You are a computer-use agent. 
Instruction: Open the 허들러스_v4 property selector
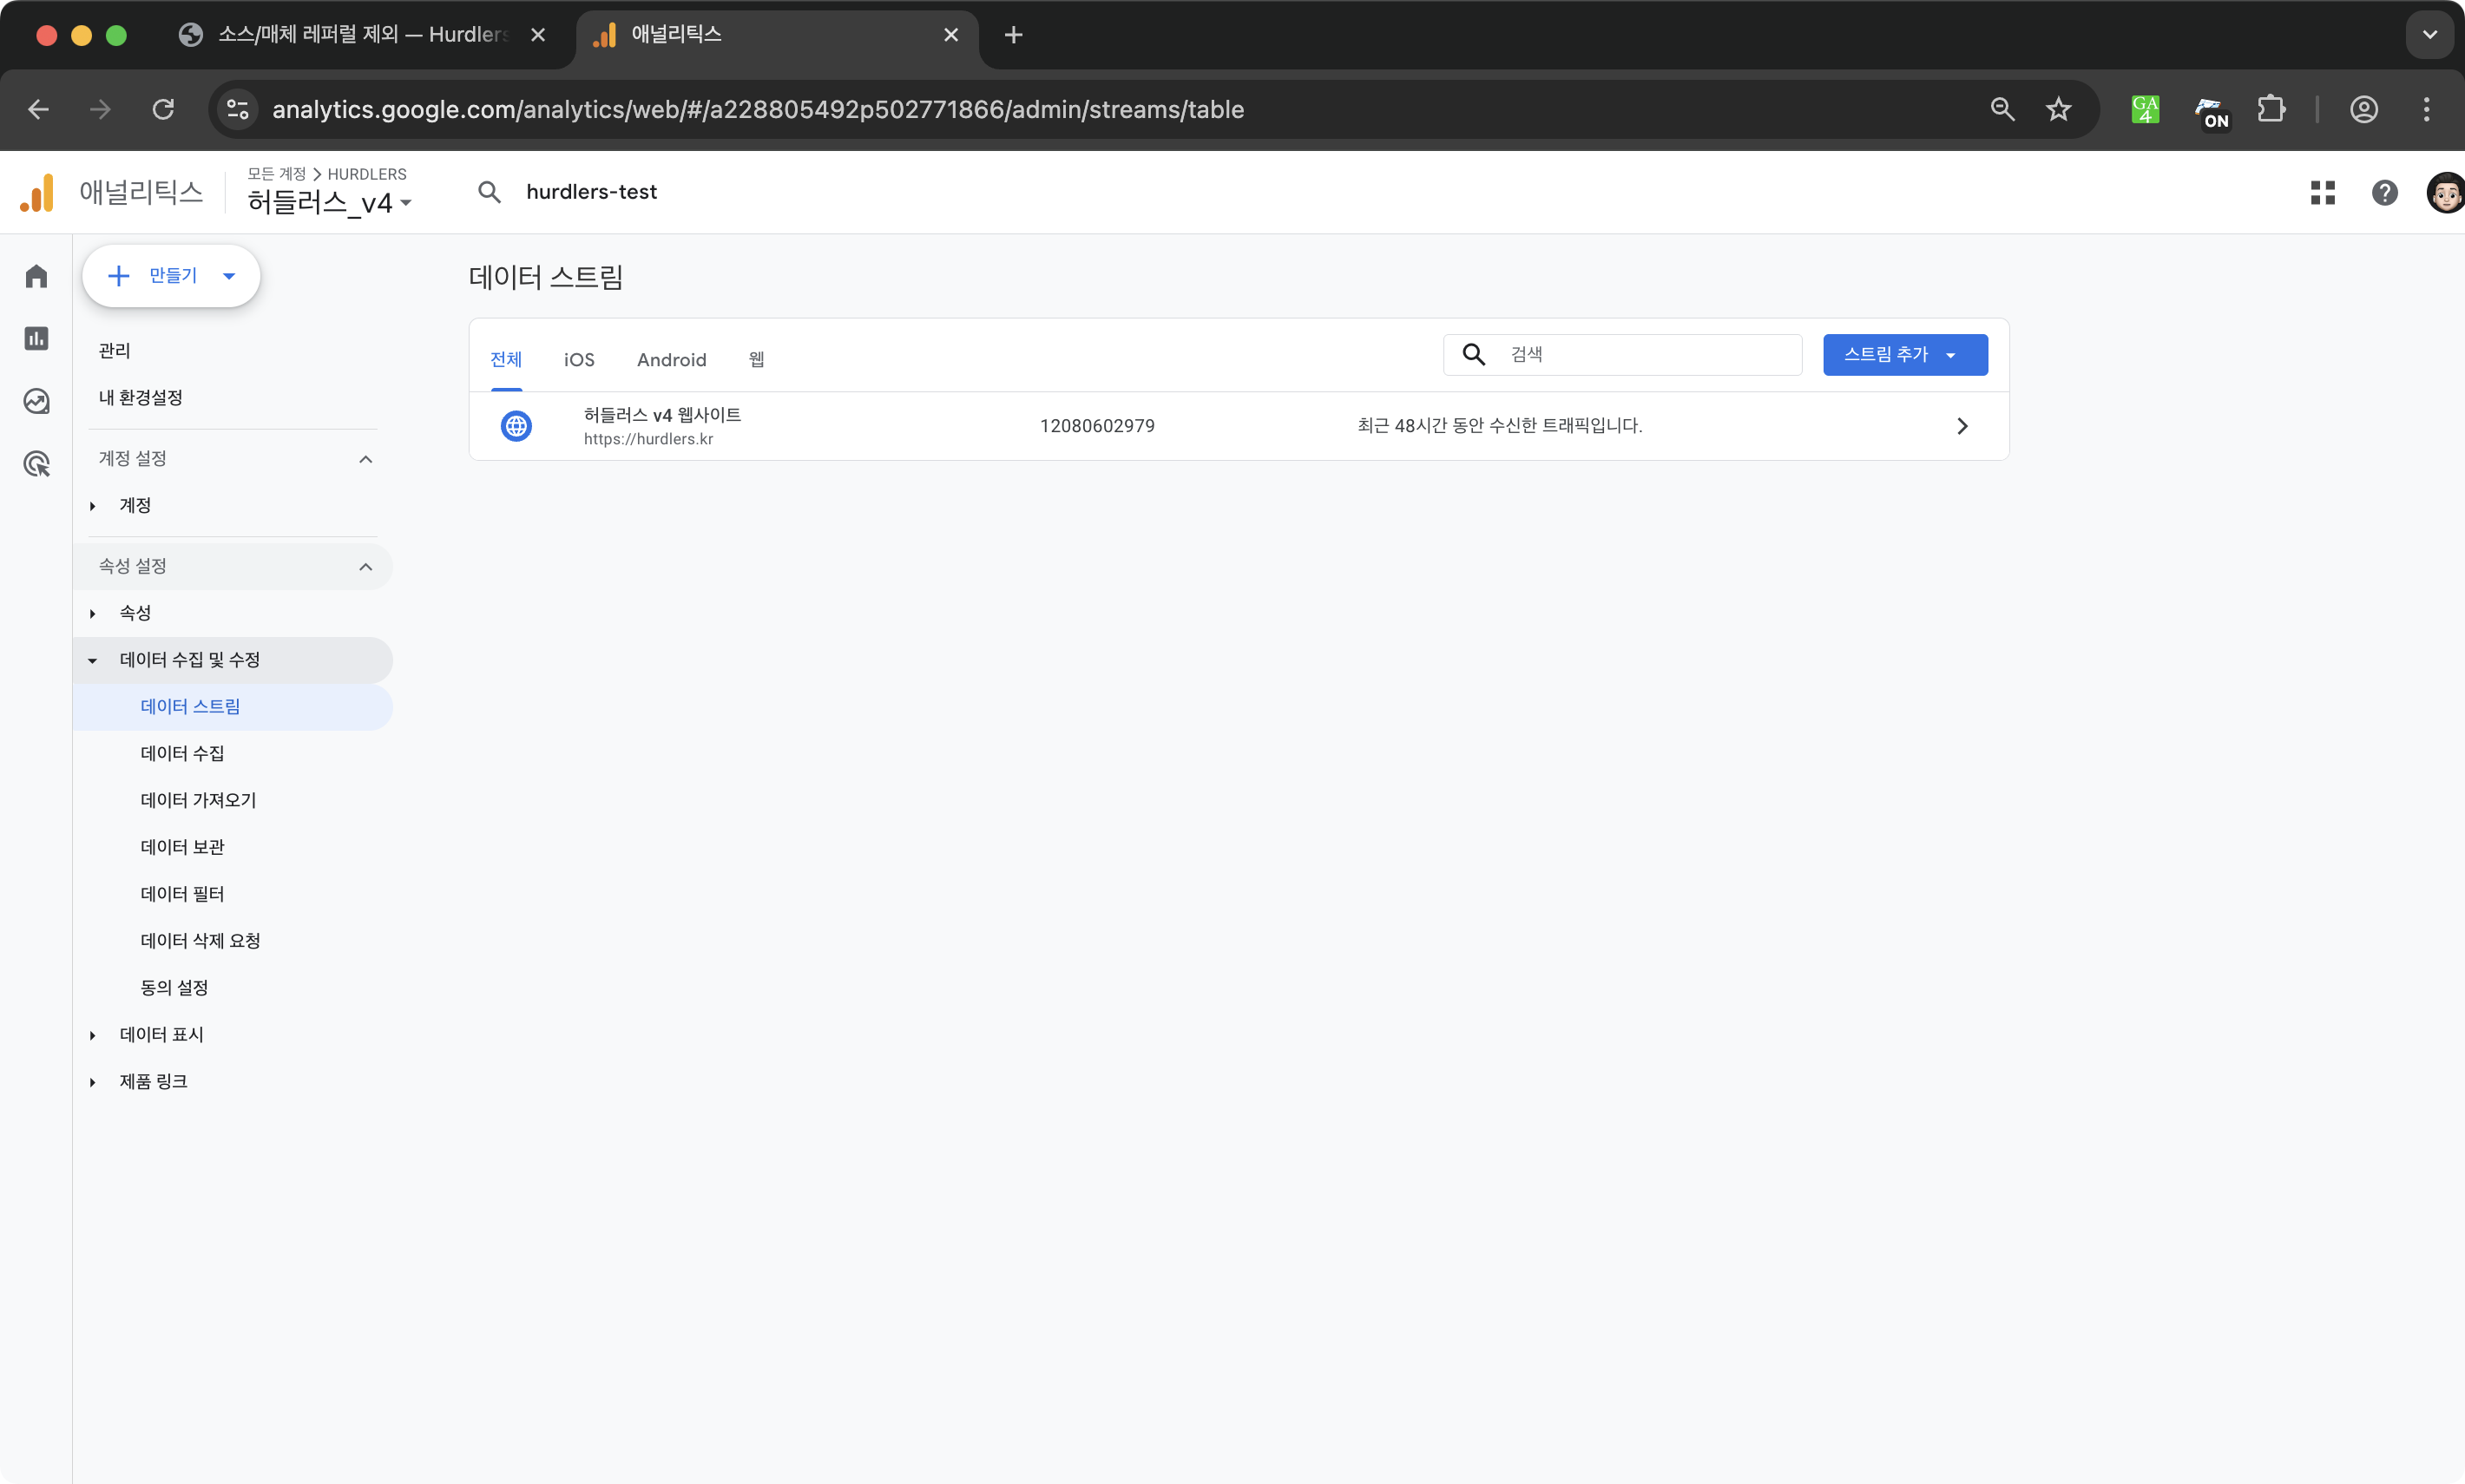pos(330,202)
